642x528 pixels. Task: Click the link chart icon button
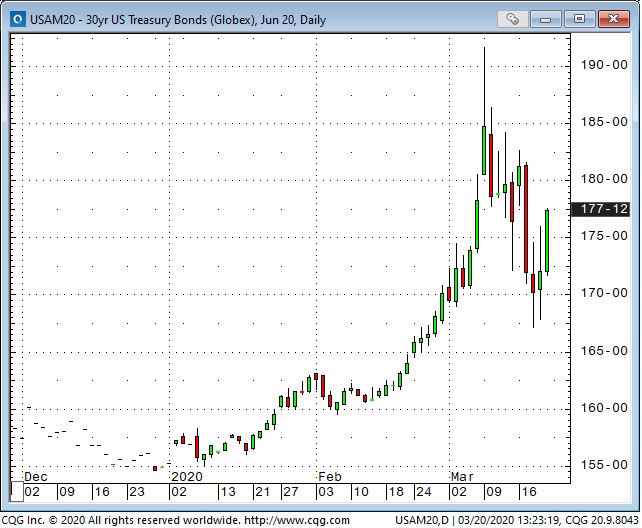pyautogui.click(x=512, y=19)
